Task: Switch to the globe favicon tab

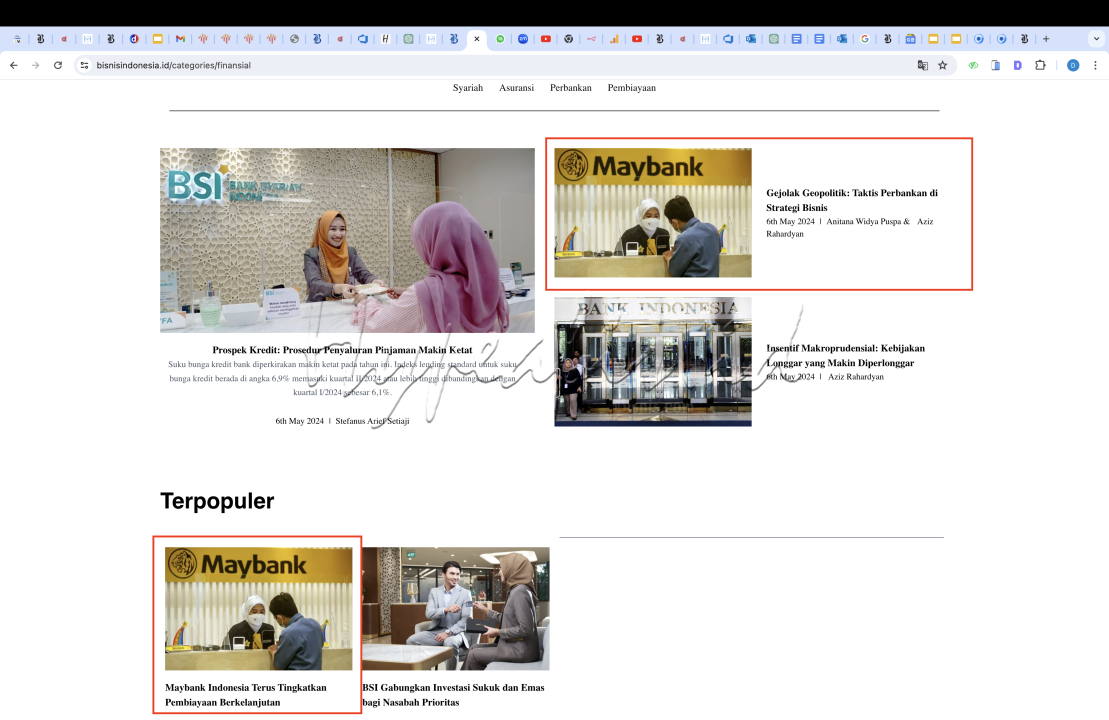Action: pyautogui.click(x=294, y=39)
